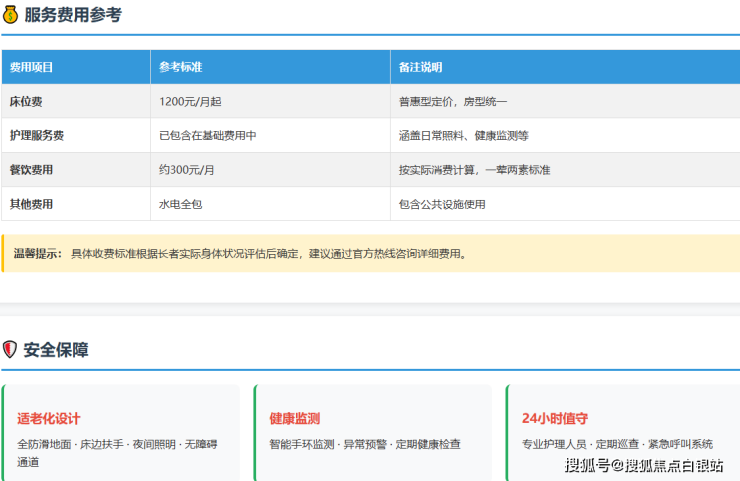Open the 健康监测 card
The width and height of the screenshot is (740, 481).
[x=372, y=432]
